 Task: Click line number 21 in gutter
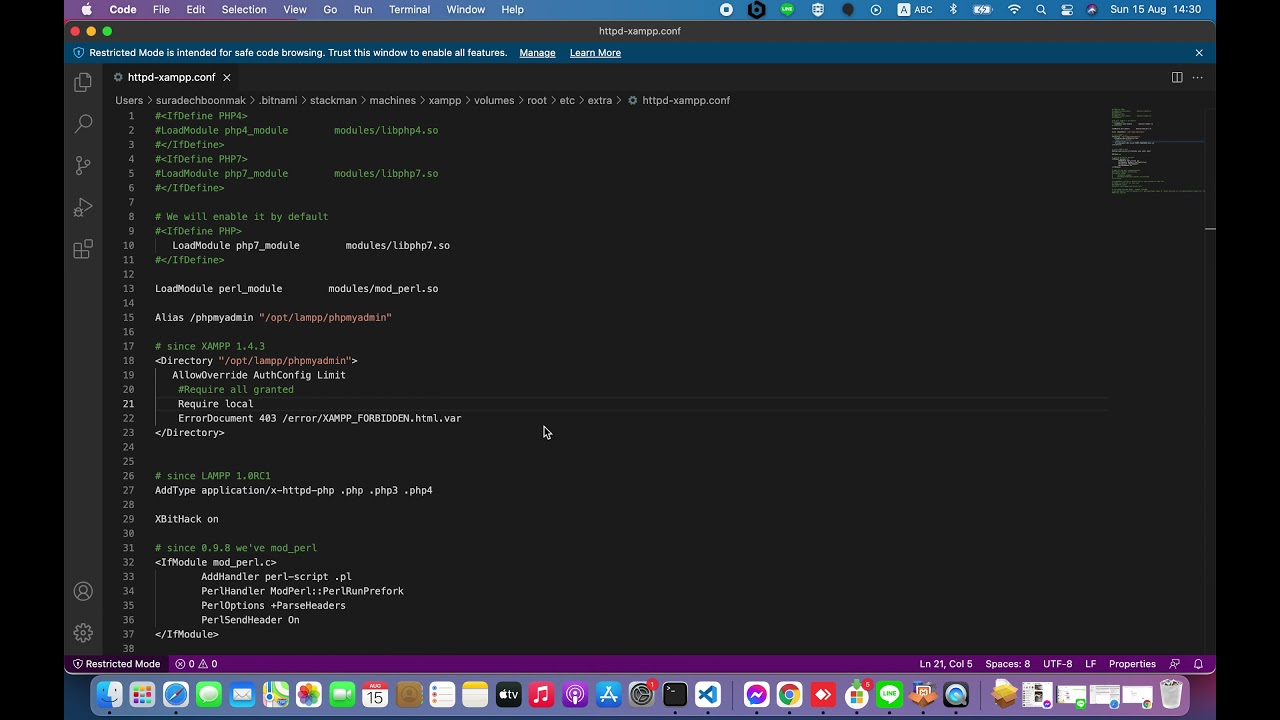click(128, 404)
